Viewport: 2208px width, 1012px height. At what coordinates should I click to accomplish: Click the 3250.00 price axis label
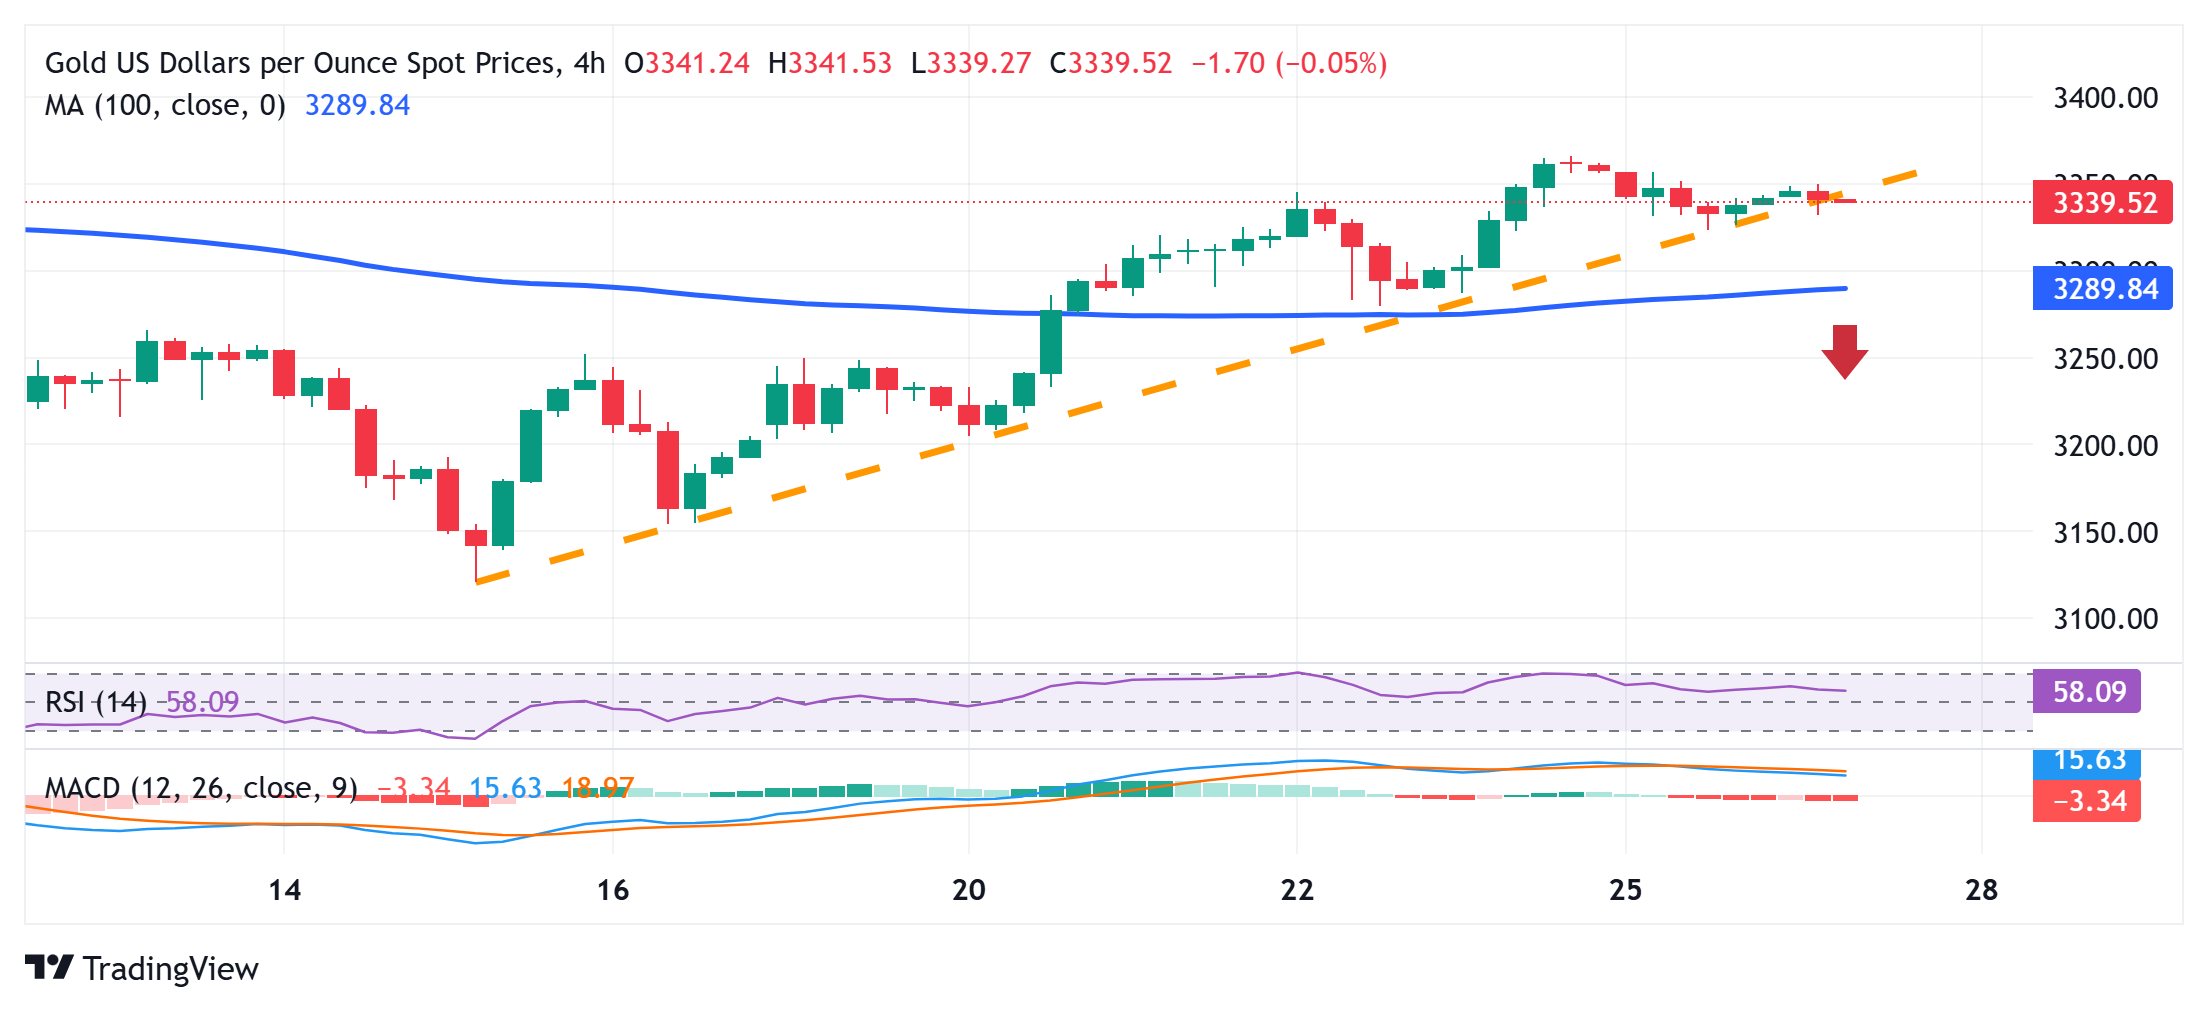point(2105,359)
